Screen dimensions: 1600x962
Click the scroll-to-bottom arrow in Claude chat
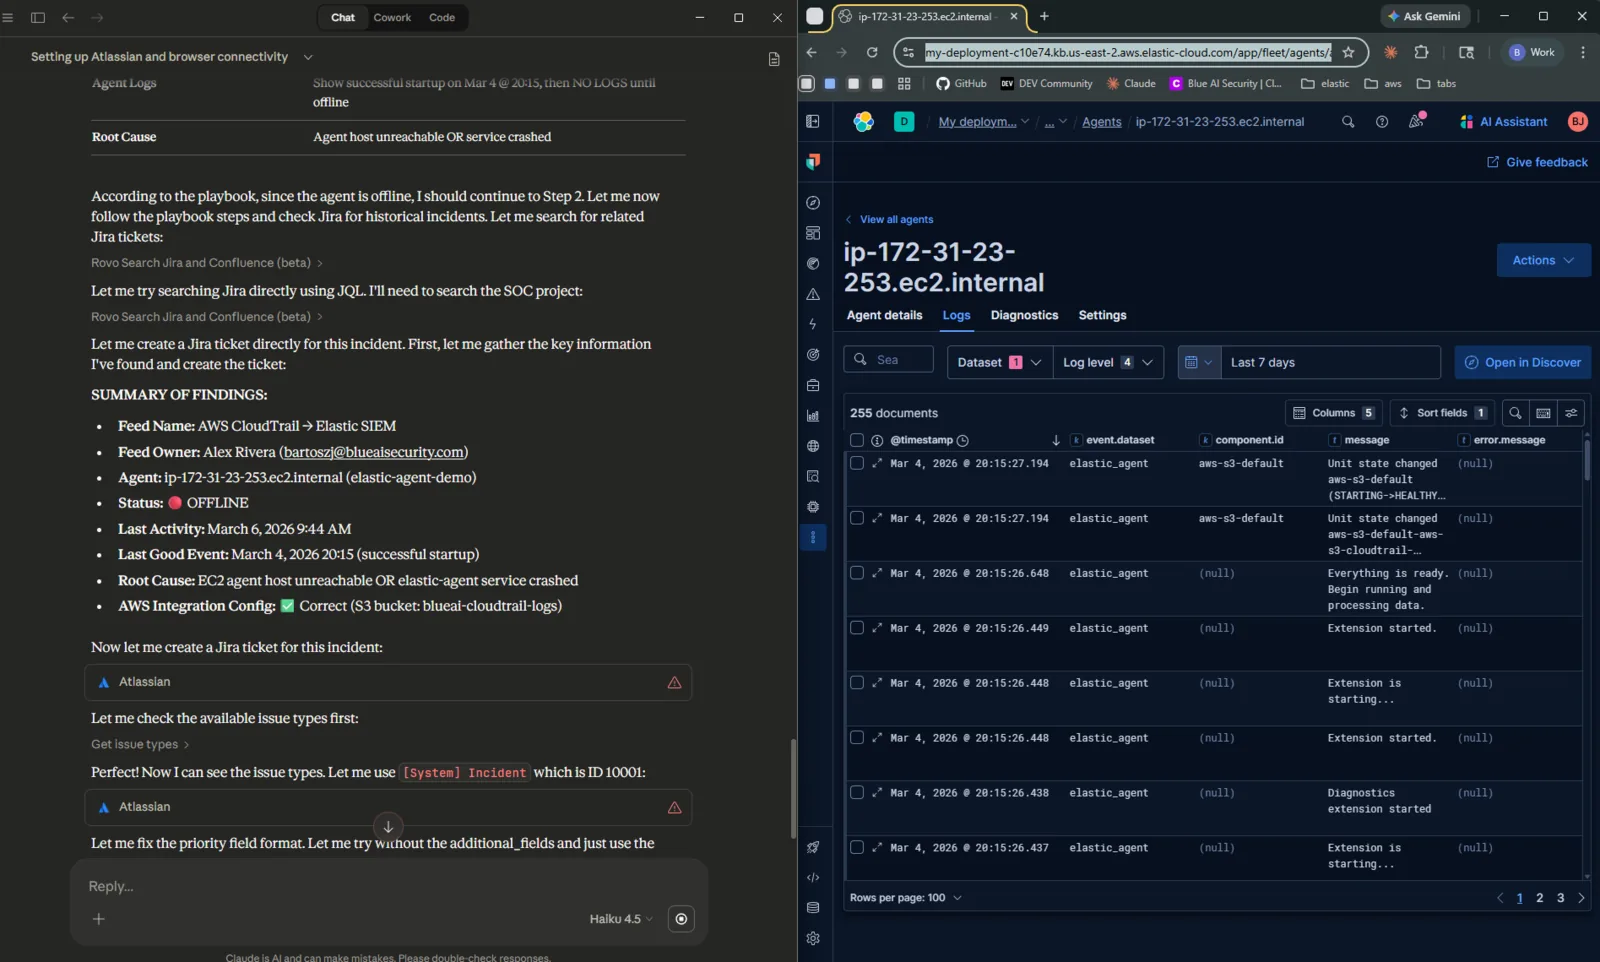[x=388, y=826]
